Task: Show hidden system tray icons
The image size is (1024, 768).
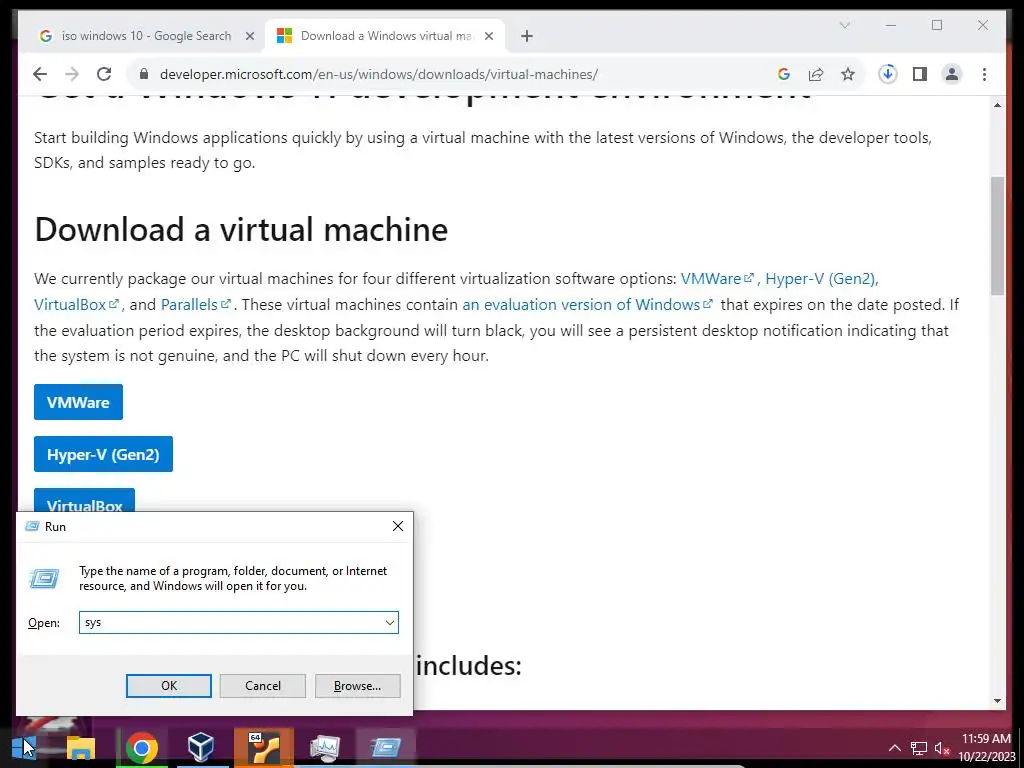Action: (x=895, y=748)
